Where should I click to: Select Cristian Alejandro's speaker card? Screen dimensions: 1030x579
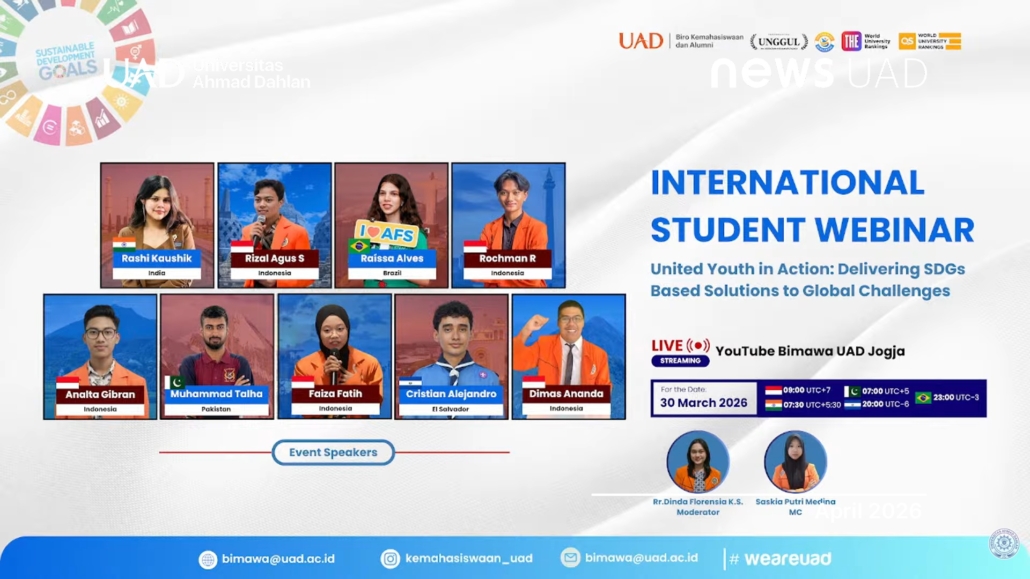(x=451, y=355)
